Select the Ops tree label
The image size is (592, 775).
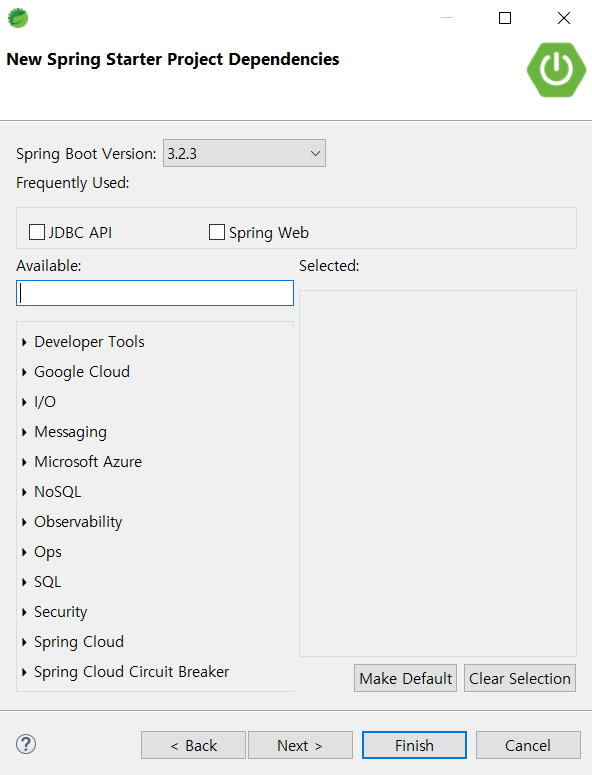point(48,552)
